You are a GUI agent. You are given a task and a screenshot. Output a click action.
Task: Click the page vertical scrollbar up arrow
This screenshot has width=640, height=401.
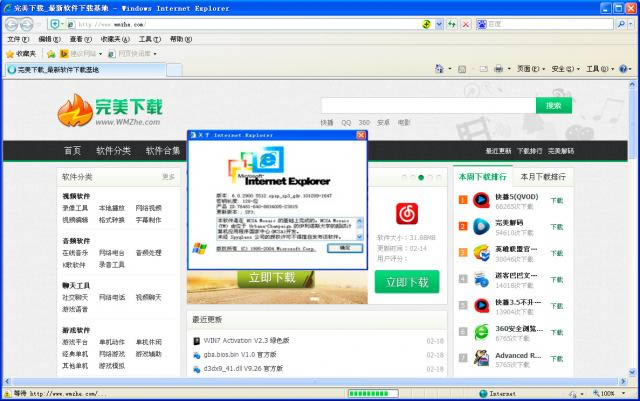[x=632, y=85]
